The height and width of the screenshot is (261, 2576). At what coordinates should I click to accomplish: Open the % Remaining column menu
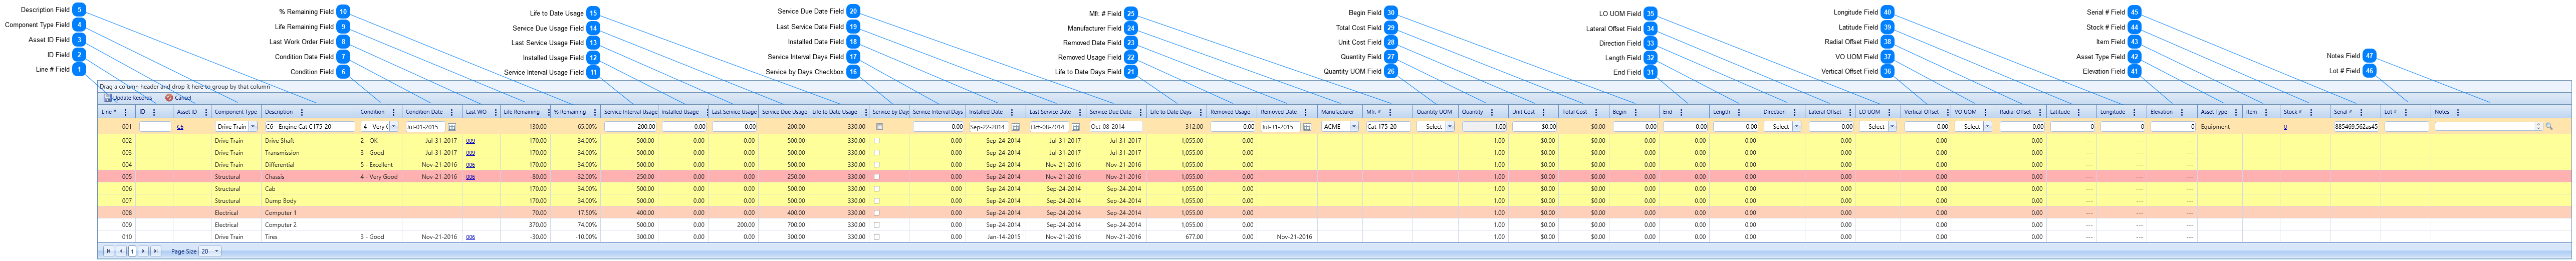[595, 112]
